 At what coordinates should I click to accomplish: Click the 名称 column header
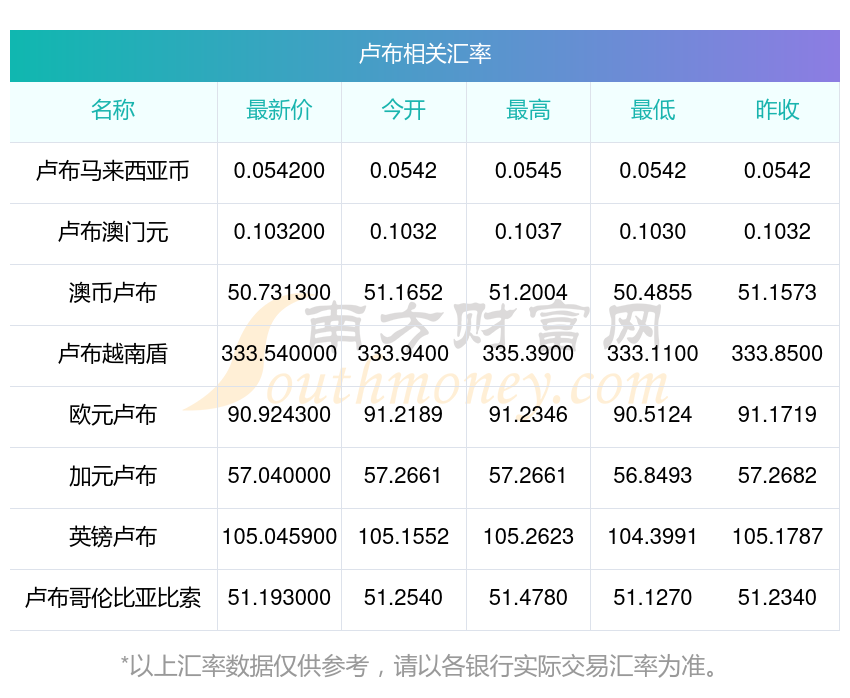(113, 110)
